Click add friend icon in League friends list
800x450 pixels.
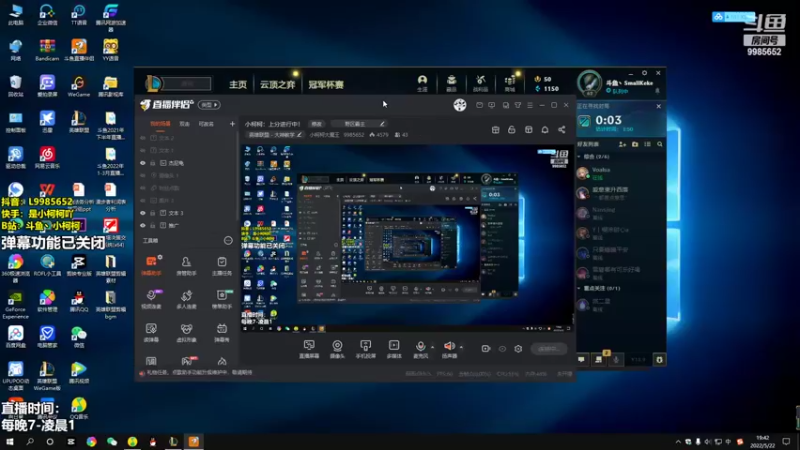[x=622, y=144]
